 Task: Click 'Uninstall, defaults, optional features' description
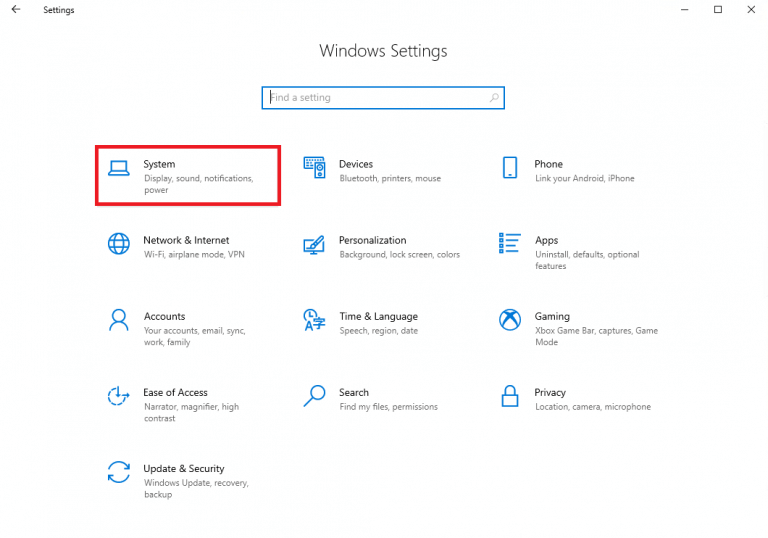(587, 260)
